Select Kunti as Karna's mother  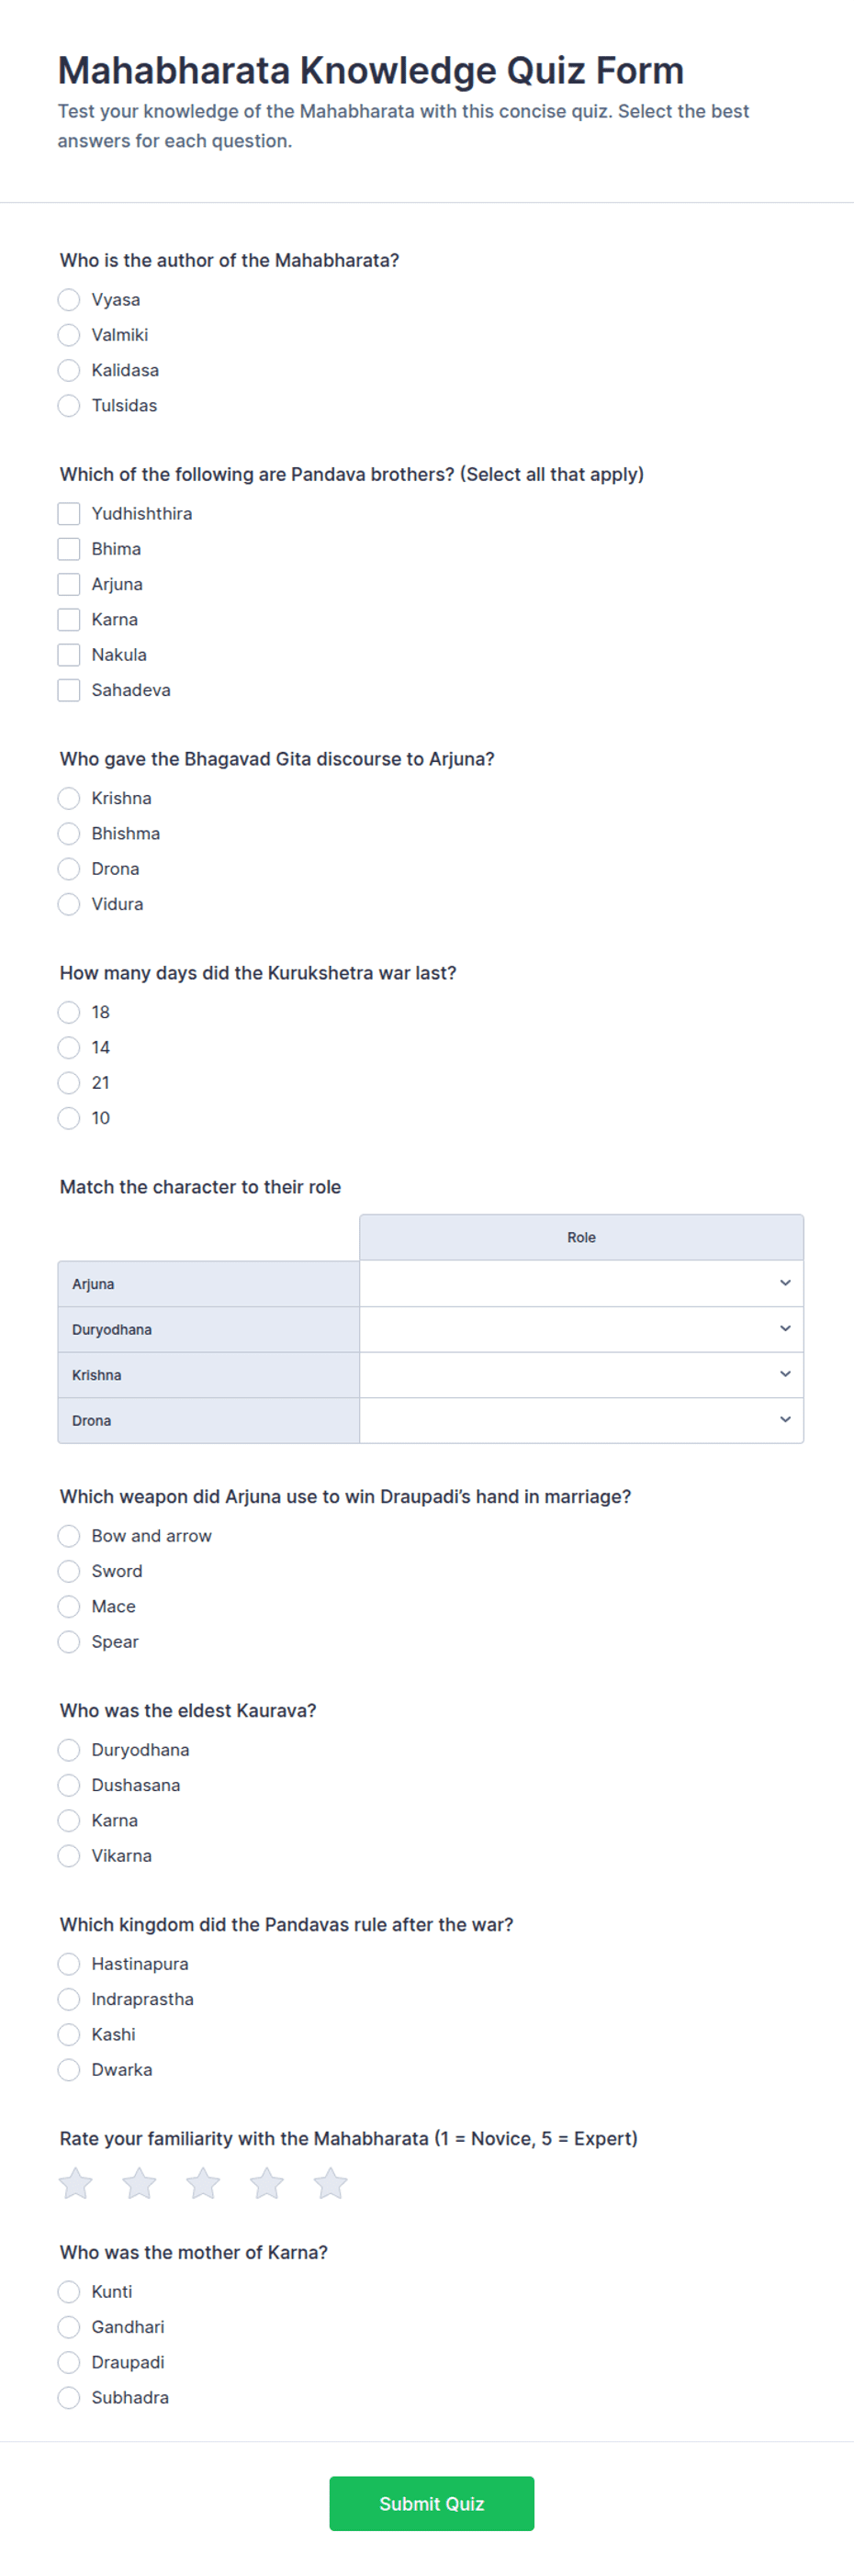click(69, 2291)
